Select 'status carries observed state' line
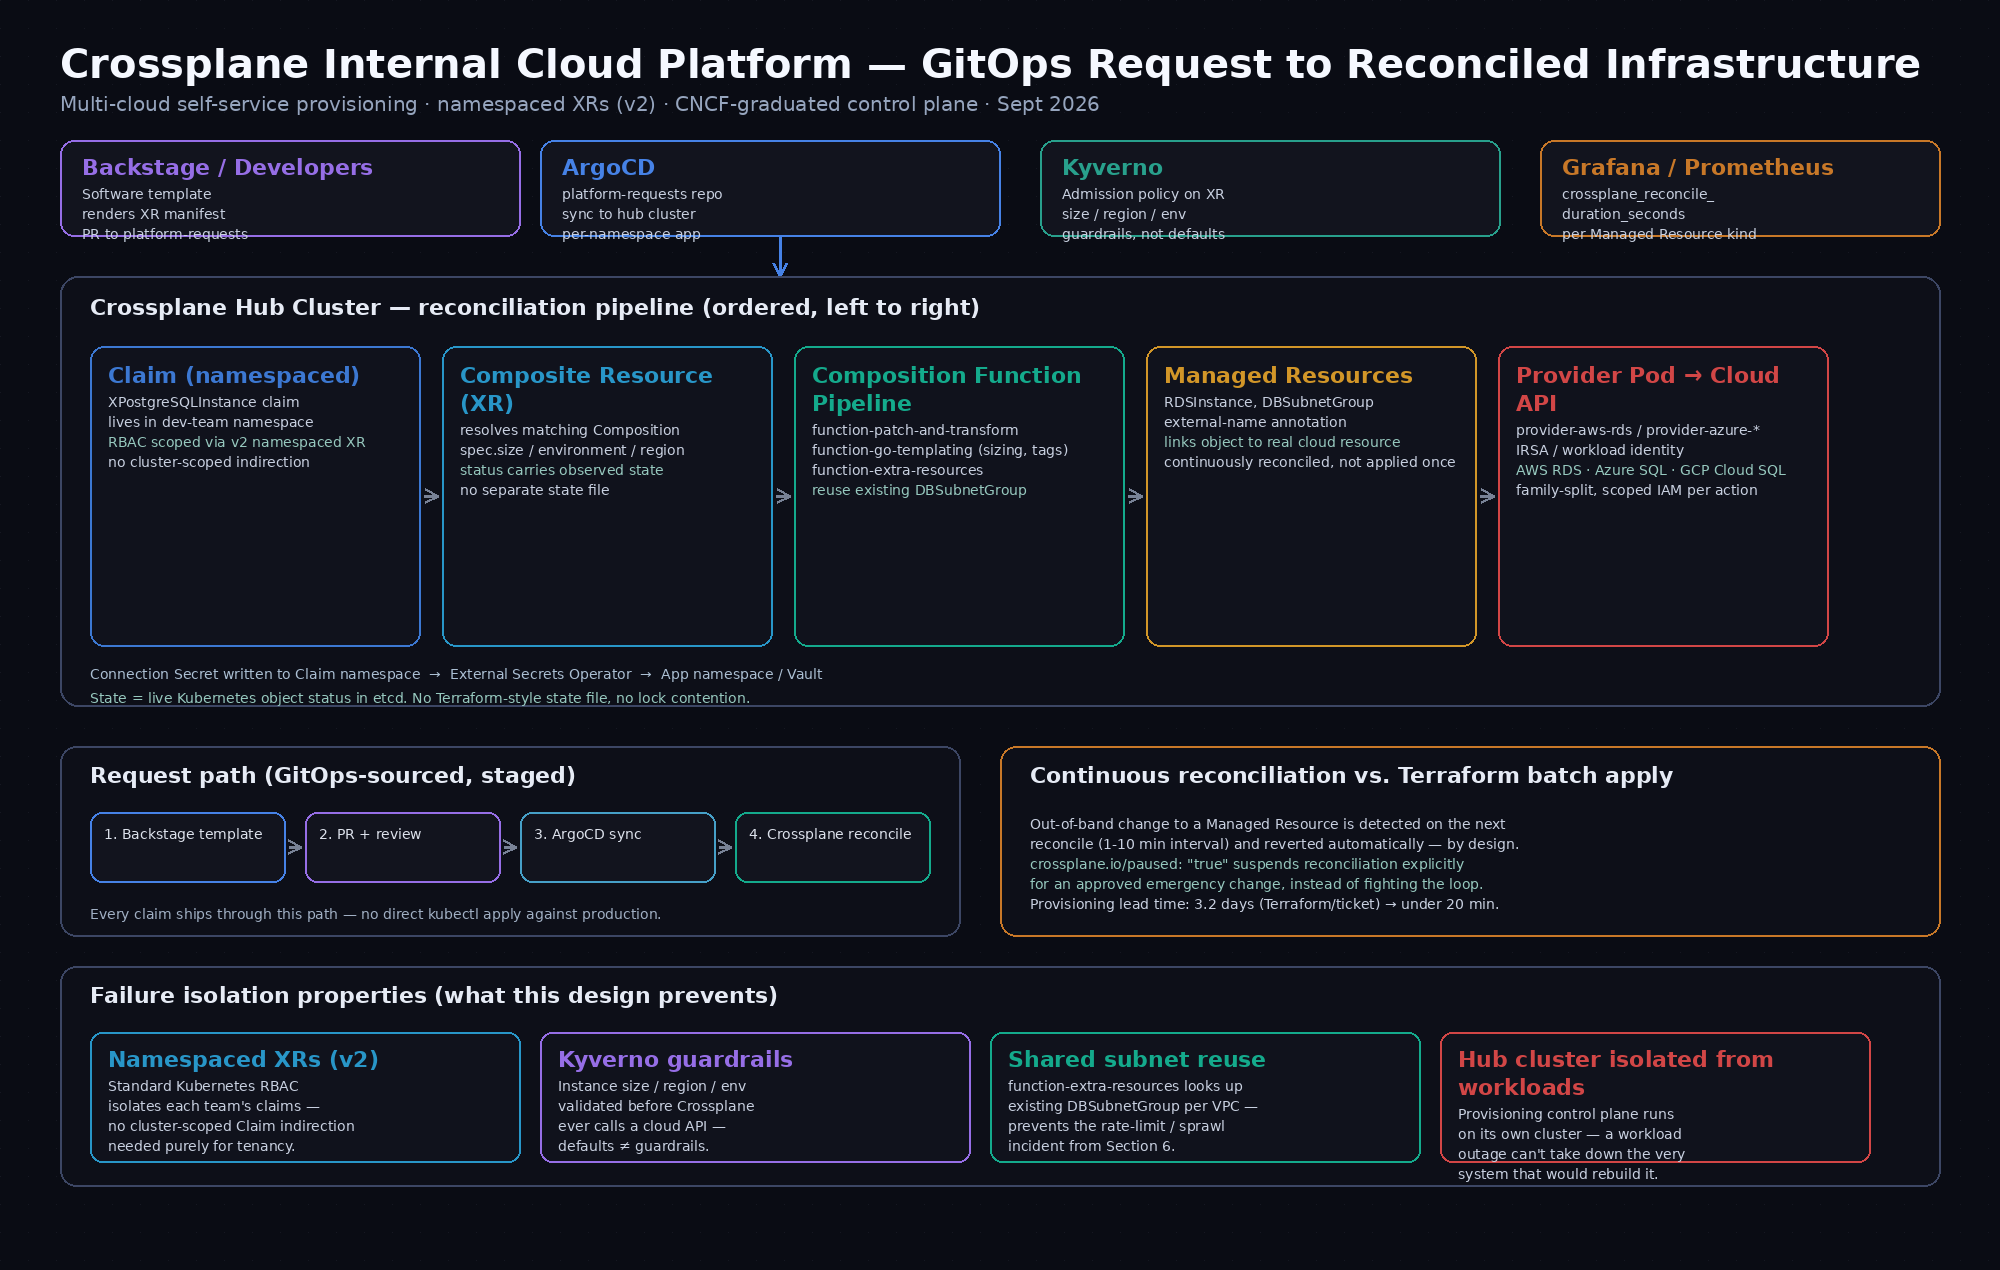The height and width of the screenshot is (1270, 2000). click(561, 470)
